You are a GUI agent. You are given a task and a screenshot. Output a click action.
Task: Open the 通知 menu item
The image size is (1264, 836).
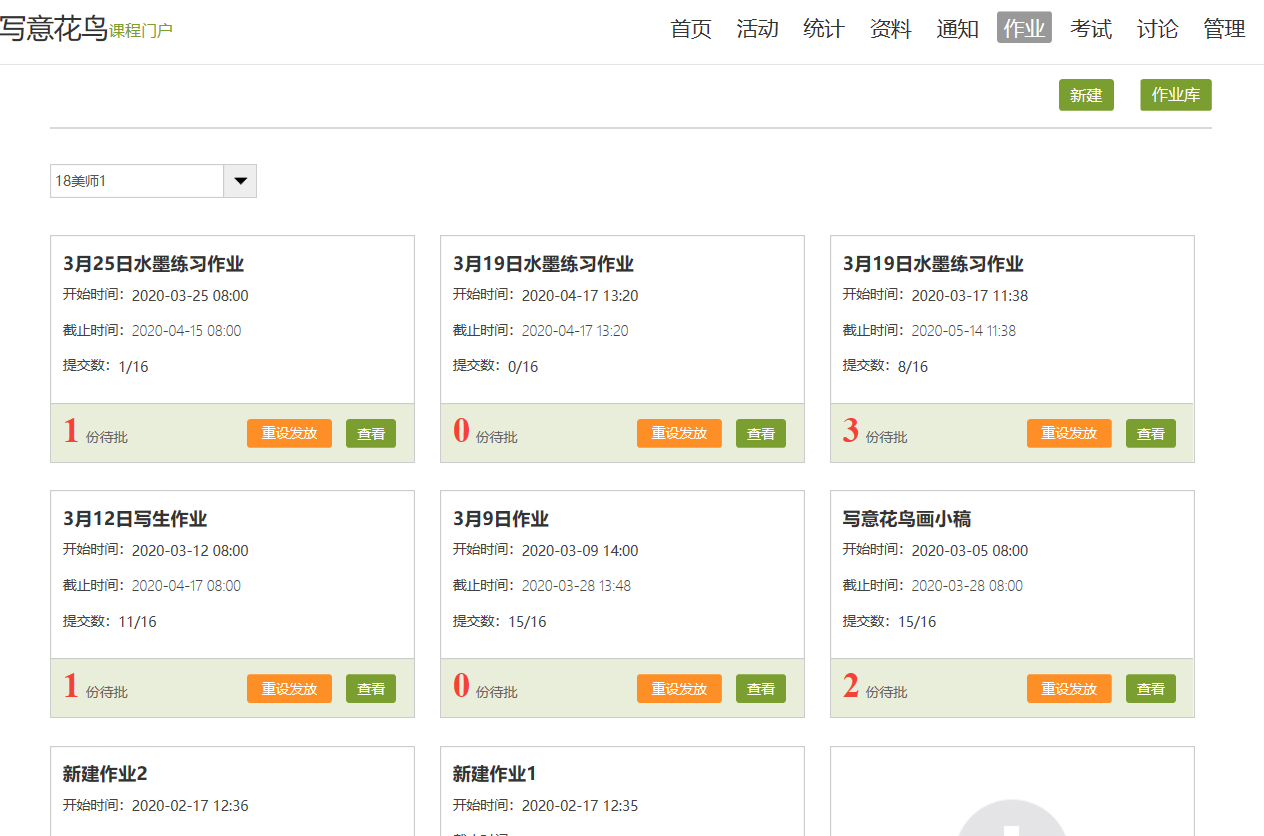pyautogui.click(x=957, y=29)
